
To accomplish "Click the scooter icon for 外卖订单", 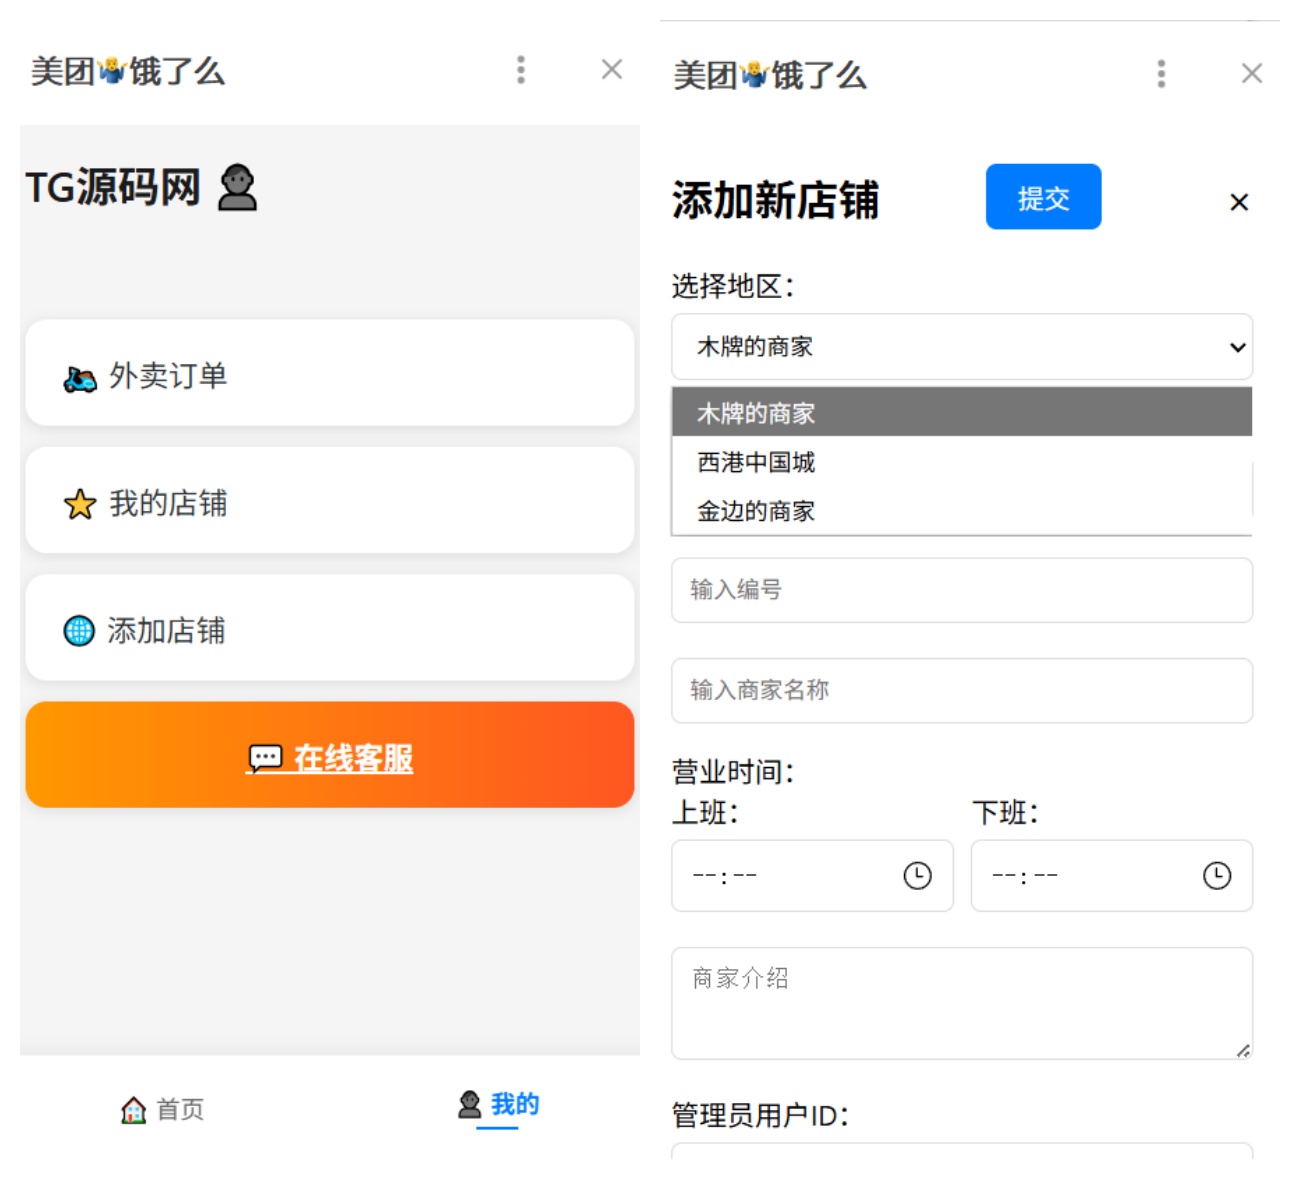I will (x=80, y=379).
